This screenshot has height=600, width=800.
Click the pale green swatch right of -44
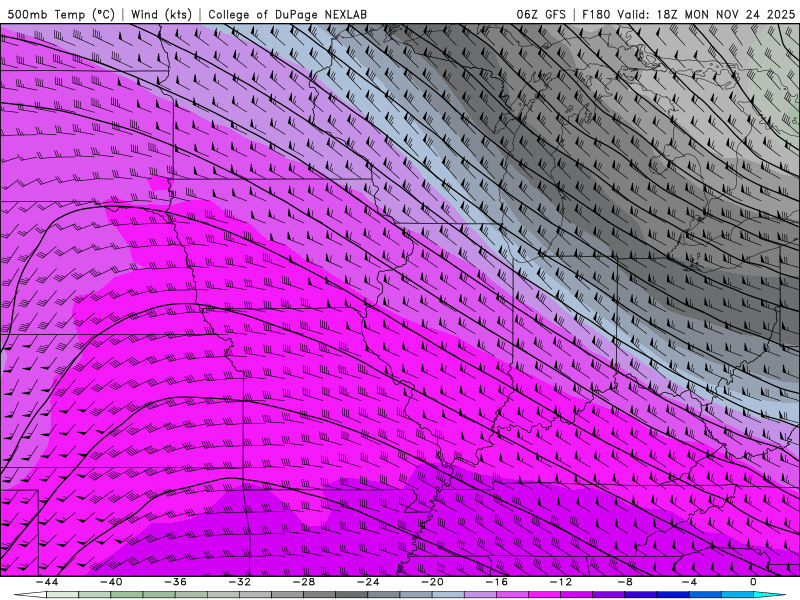click(x=62, y=595)
